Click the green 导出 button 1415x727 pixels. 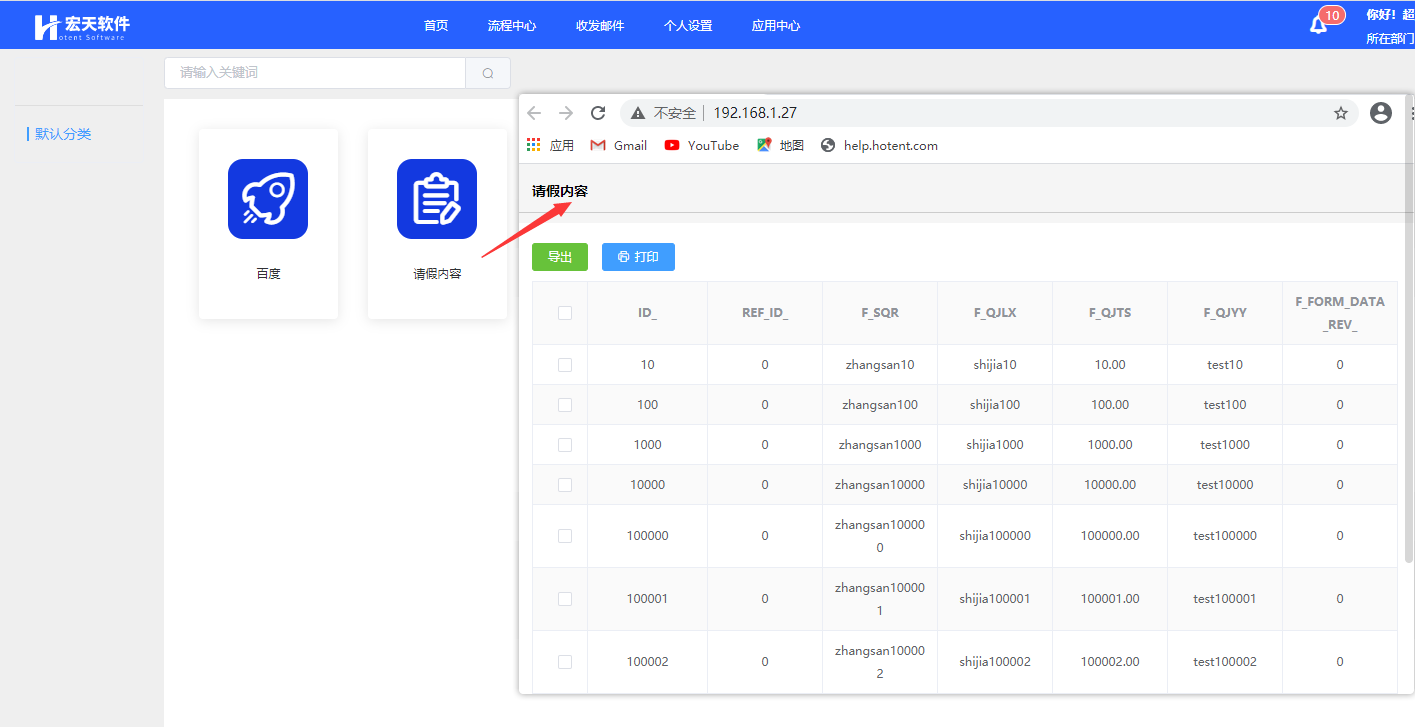click(x=560, y=257)
